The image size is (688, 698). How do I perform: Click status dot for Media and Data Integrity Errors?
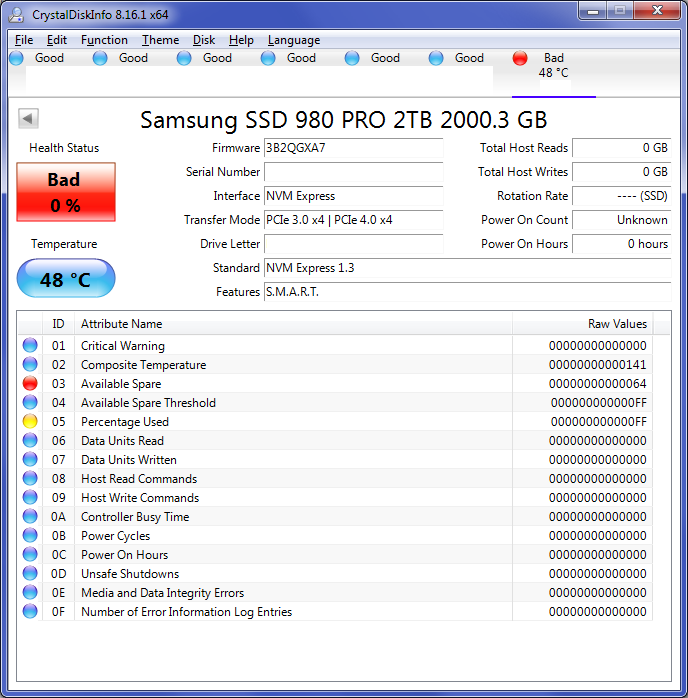point(30,592)
